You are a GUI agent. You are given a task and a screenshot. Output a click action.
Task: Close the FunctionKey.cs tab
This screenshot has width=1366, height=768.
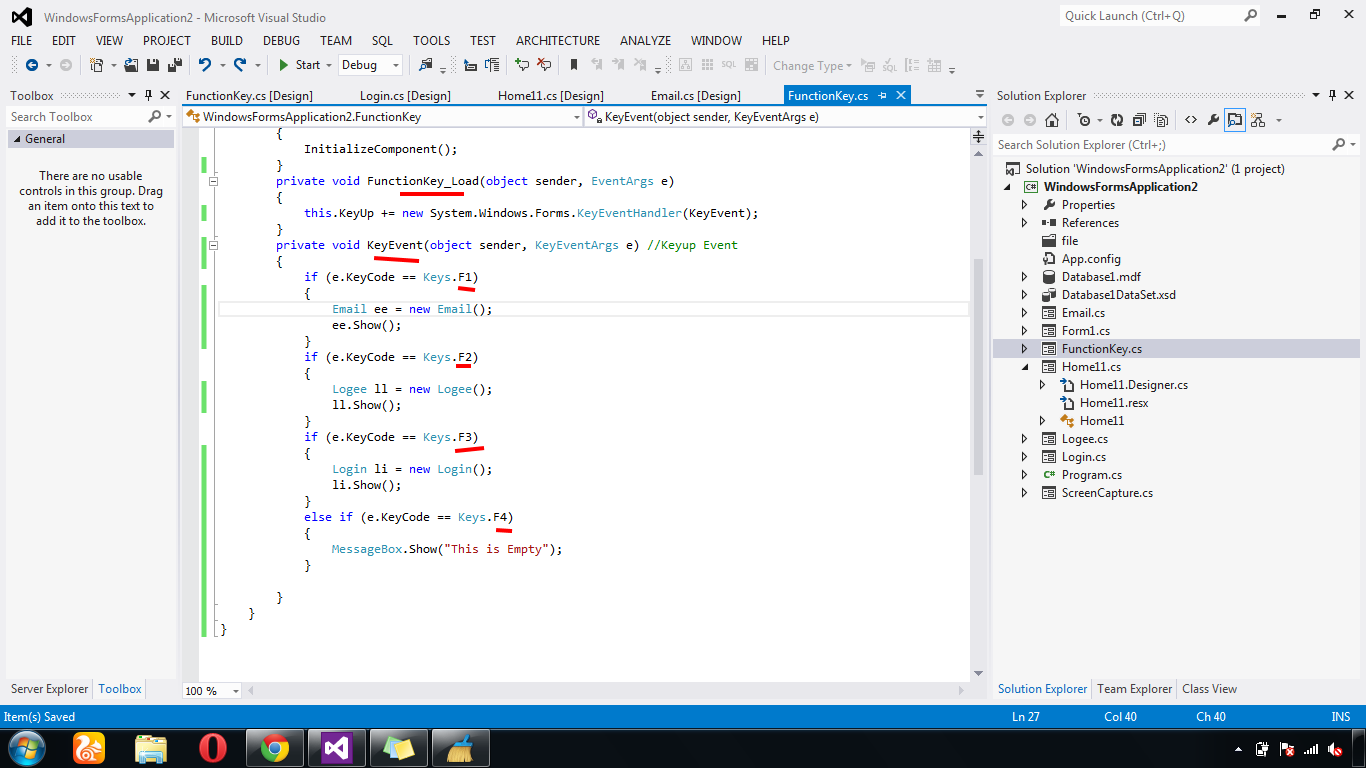click(900, 95)
